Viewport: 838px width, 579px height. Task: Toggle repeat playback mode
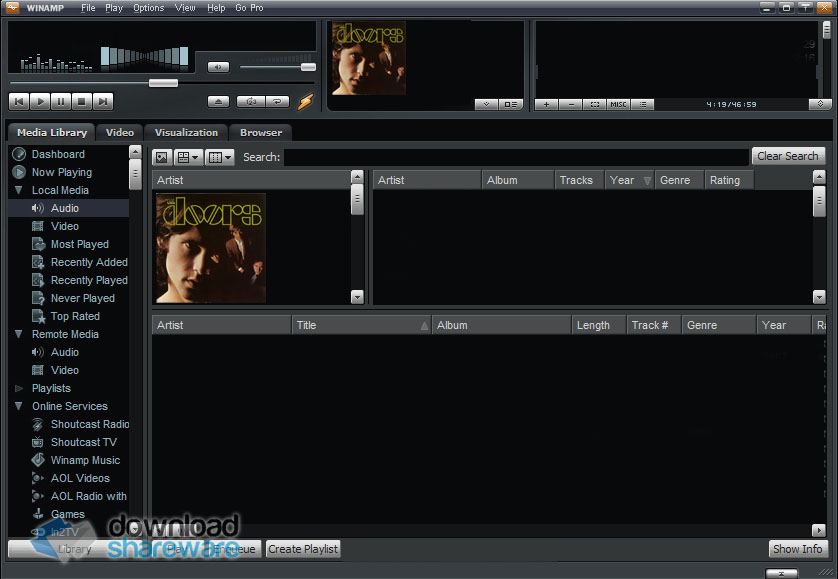(x=277, y=102)
